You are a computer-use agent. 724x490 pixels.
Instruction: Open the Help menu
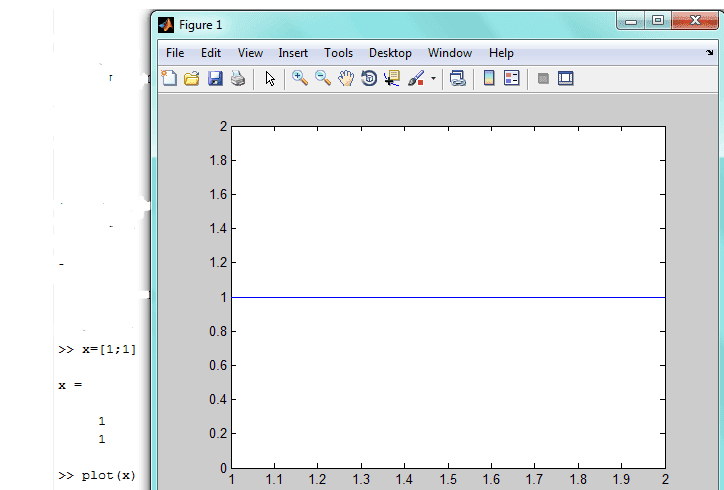click(x=501, y=53)
